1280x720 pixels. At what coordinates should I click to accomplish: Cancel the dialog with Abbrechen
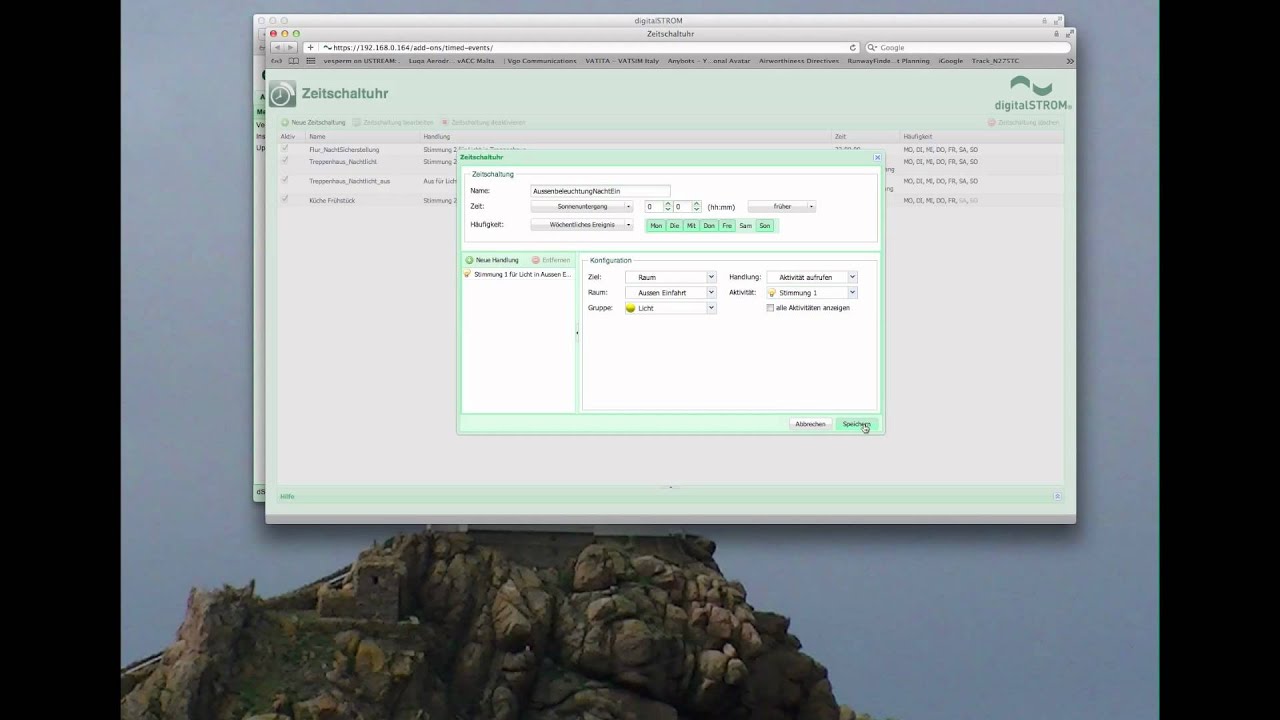[x=810, y=424]
